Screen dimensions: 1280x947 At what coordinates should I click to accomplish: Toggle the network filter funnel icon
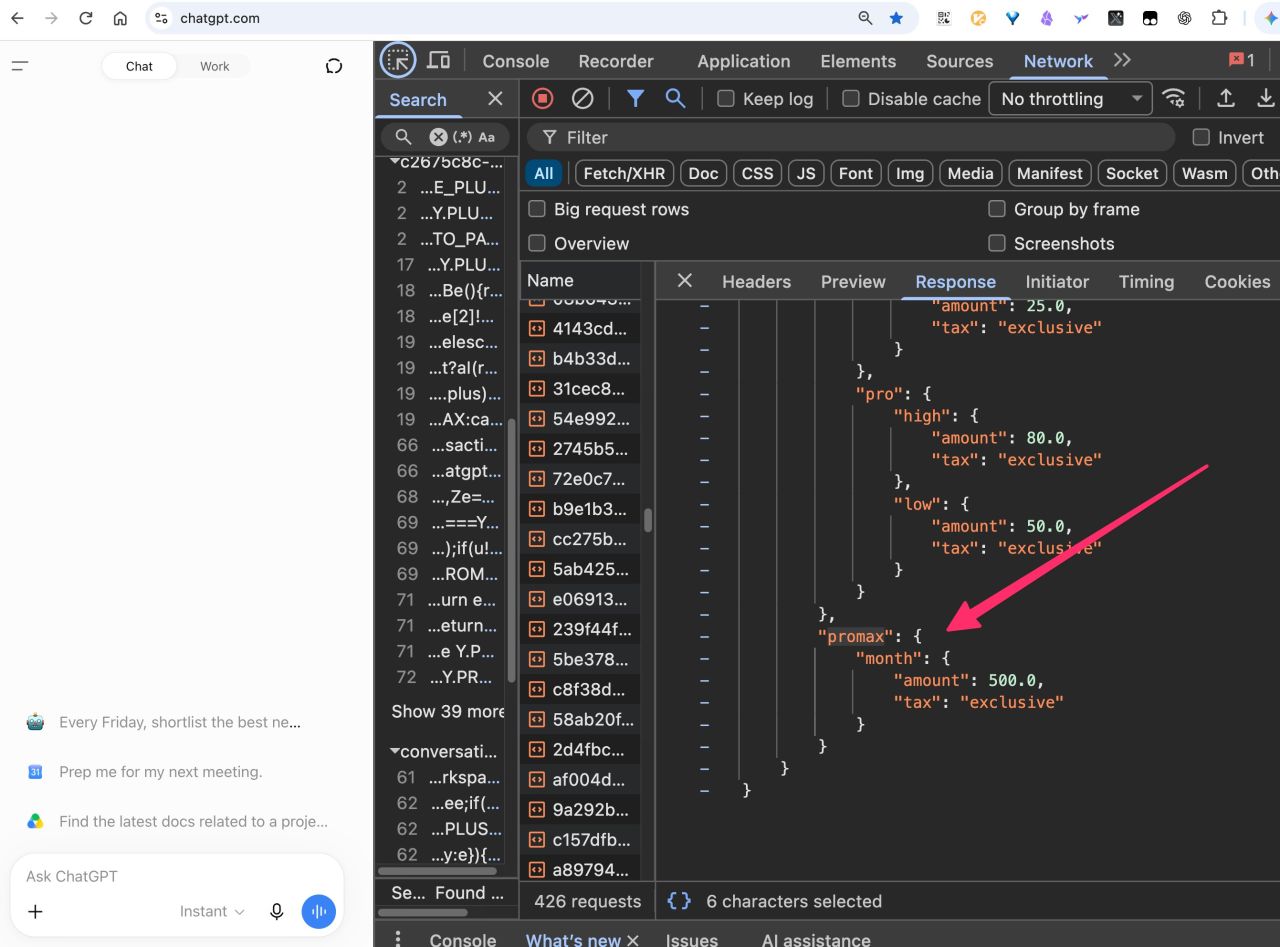click(x=635, y=98)
